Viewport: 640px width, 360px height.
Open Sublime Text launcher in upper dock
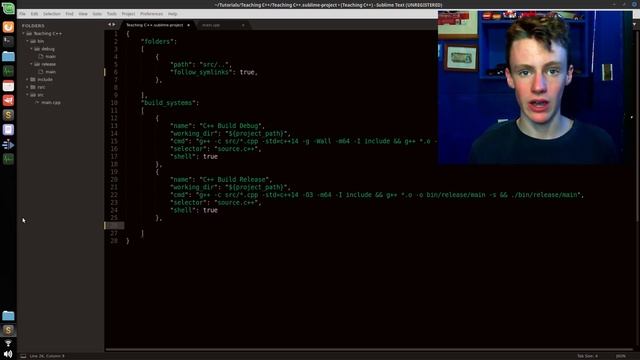[8, 115]
